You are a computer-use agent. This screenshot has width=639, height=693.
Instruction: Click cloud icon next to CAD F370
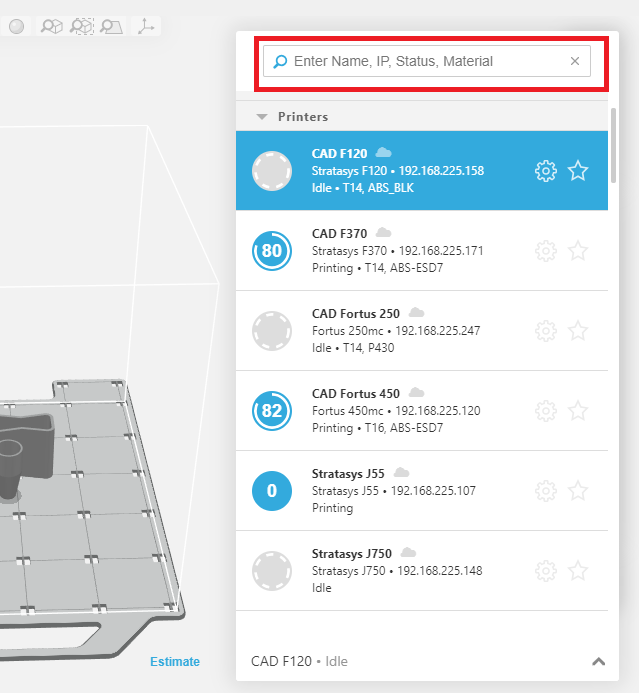pos(383,232)
